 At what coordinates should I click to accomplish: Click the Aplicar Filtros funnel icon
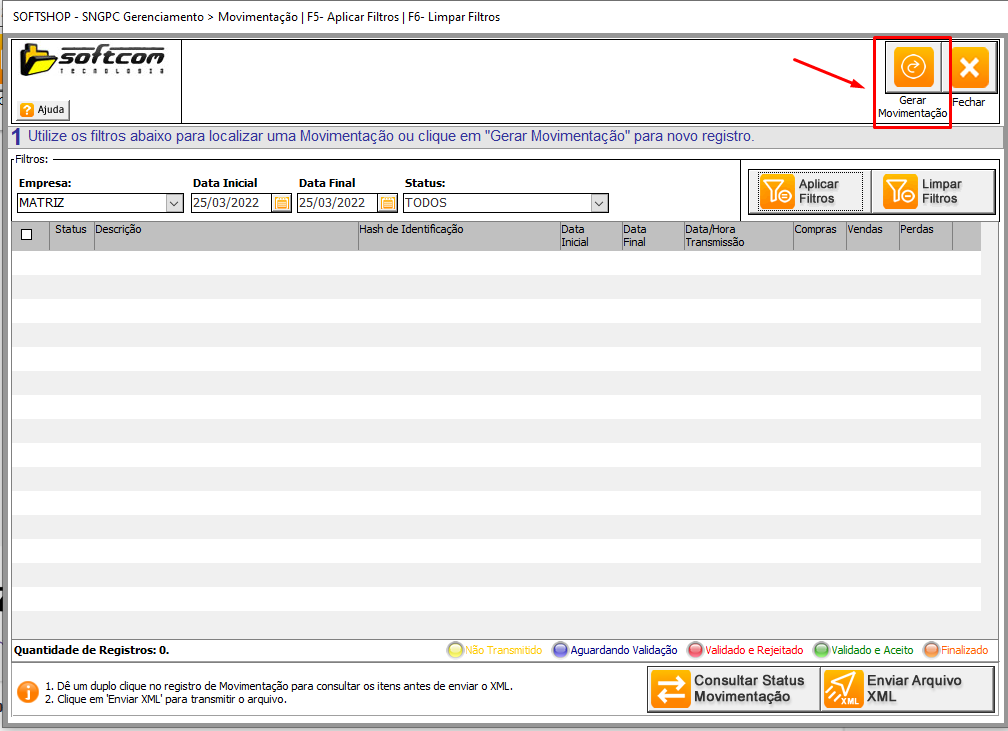coord(777,191)
